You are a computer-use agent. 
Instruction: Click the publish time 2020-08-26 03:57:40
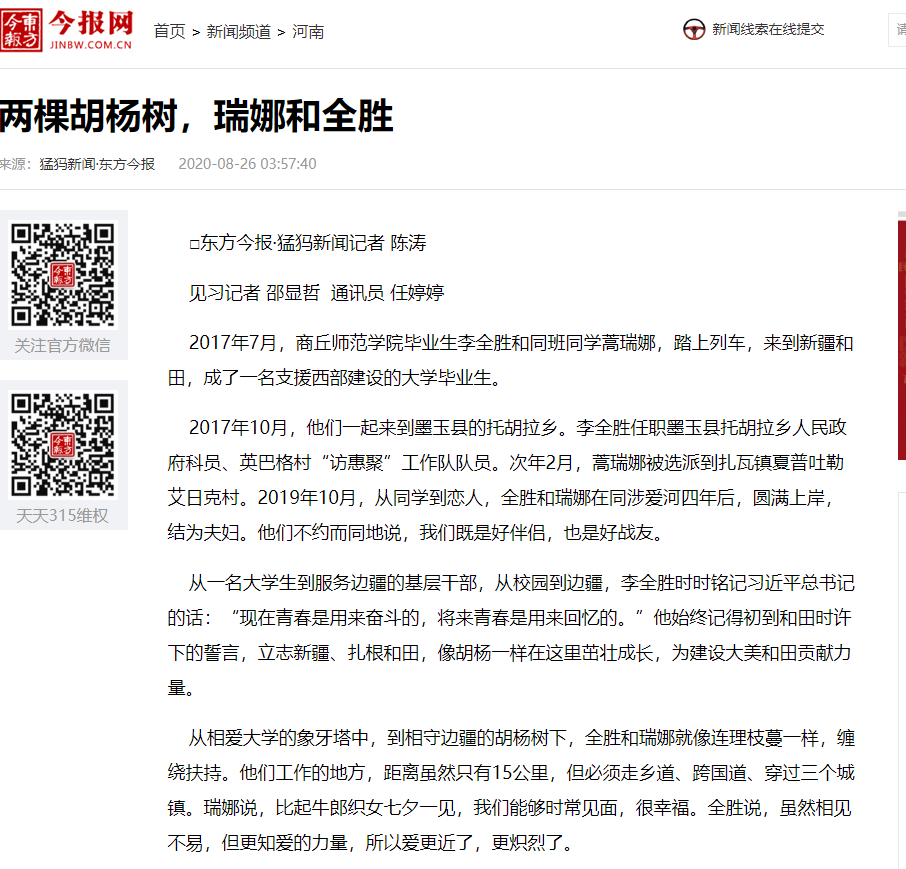tap(247, 164)
